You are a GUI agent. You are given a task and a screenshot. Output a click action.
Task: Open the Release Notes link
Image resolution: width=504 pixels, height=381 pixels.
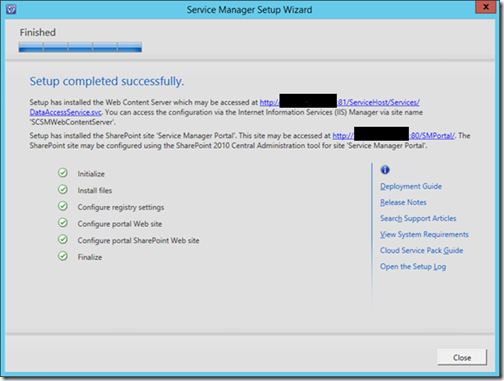(403, 202)
